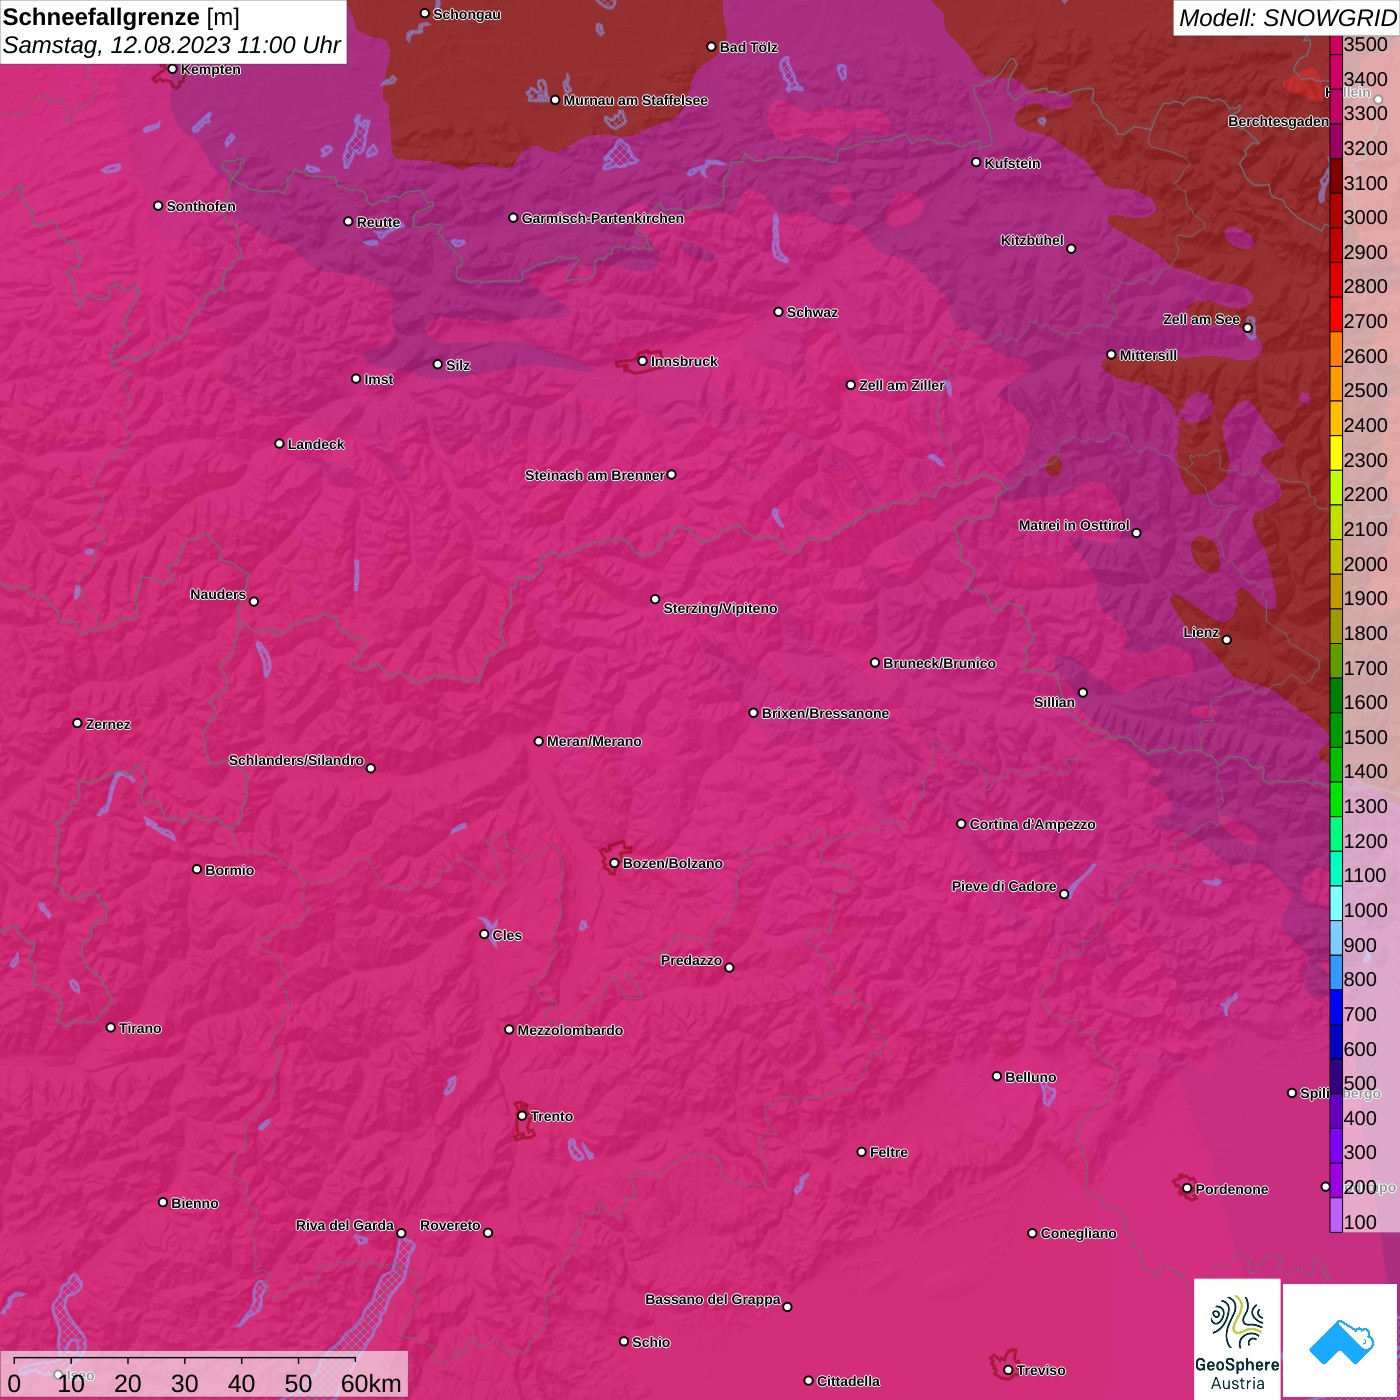The width and height of the screenshot is (1400, 1400).
Task: Click the Mezzolombardo label
Action: click(x=570, y=1030)
